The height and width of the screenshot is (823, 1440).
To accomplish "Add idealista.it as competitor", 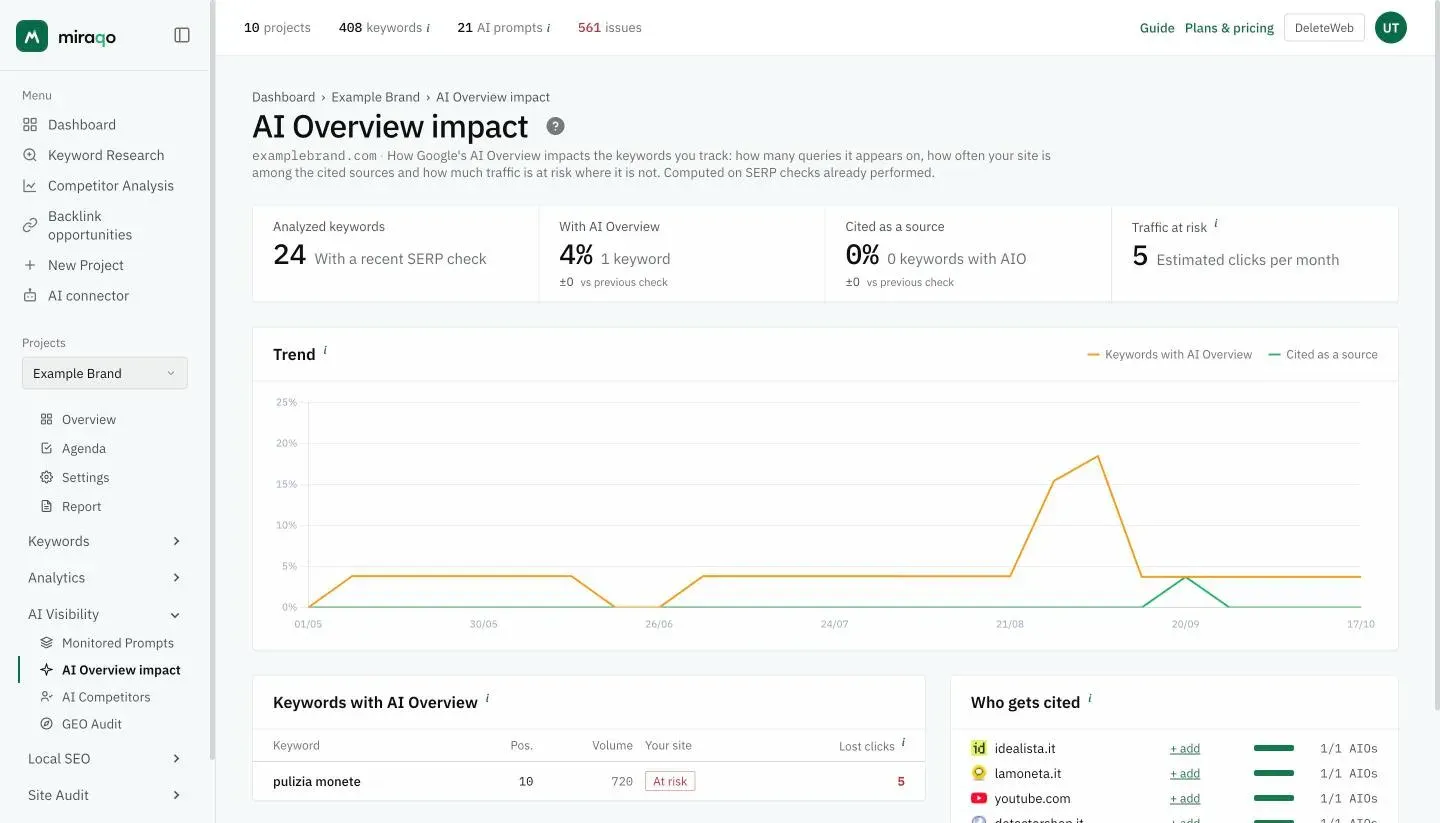I will pos(1185,748).
